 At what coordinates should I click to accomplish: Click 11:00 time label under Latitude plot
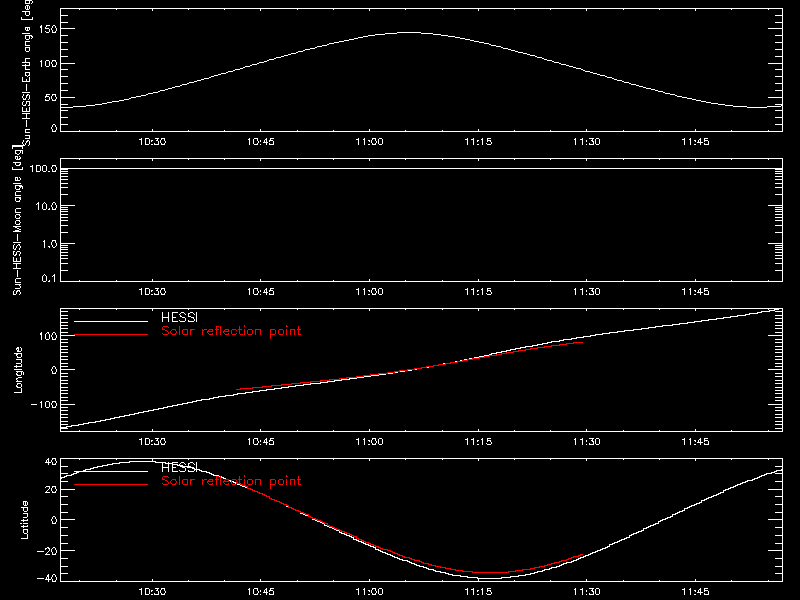tap(369, 591)
